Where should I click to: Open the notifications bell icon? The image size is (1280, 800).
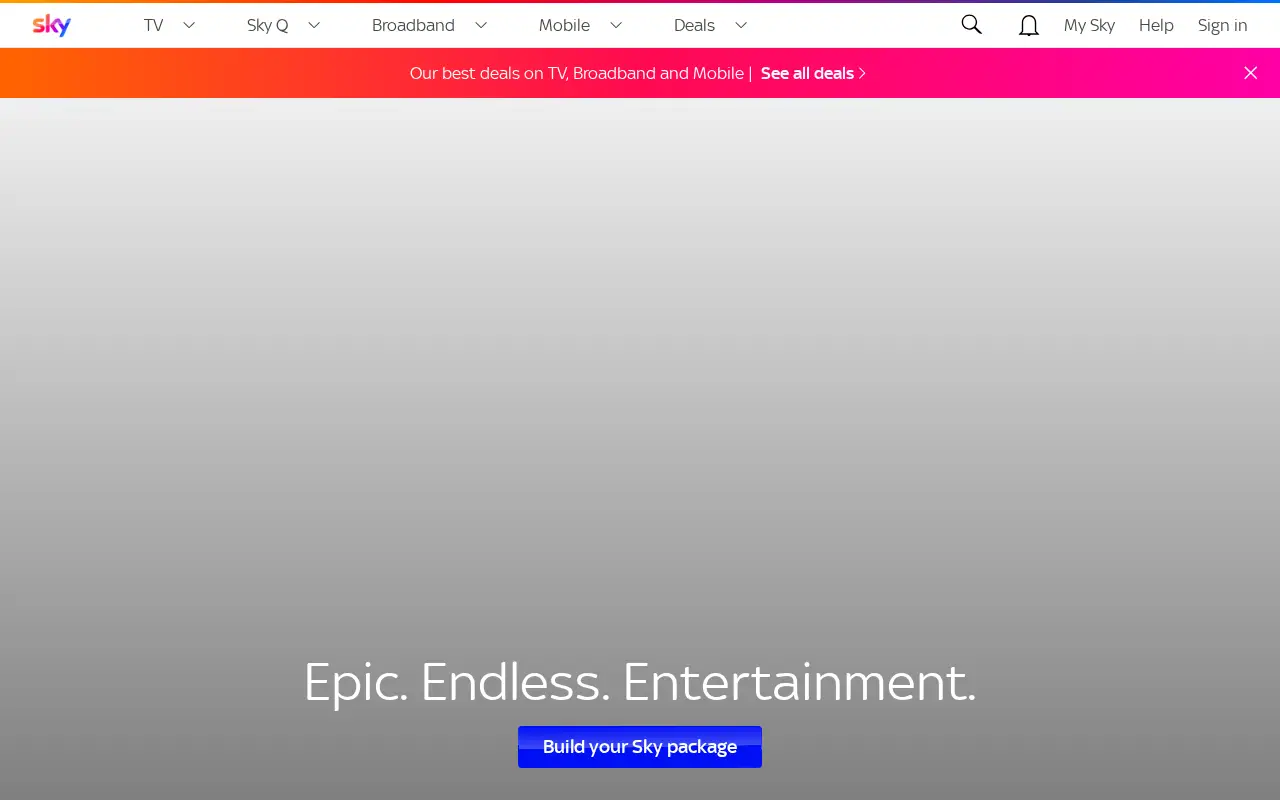tap(1029, 25)
